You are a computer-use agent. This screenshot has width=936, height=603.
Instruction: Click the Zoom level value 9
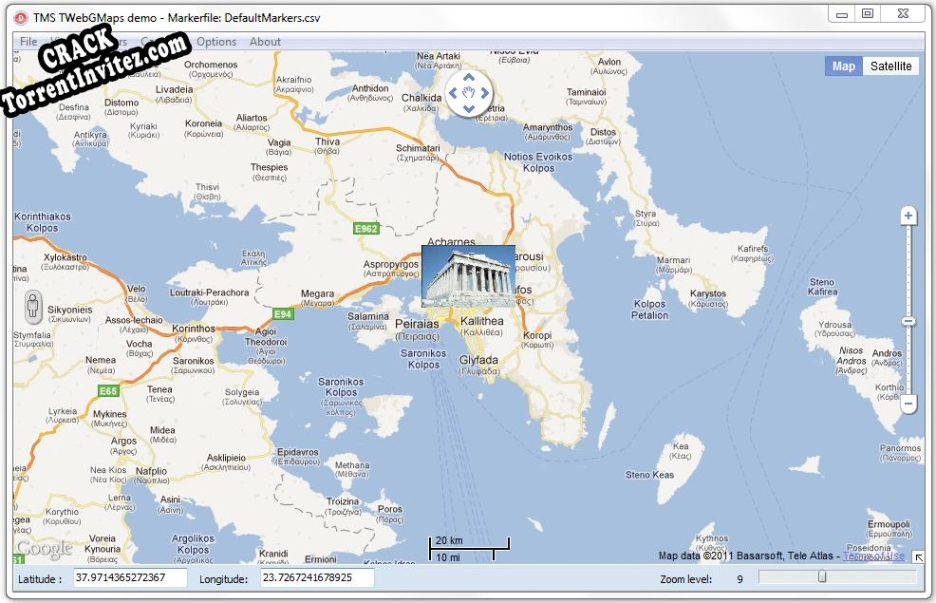point(740,579)
